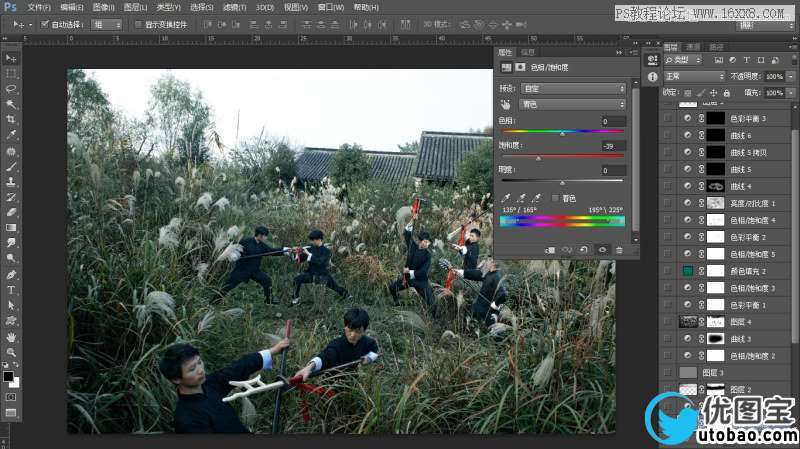The width and height of the screenshot is (800, 449).
Task: Click the first eyedropper in Hue/Saturation panel
Action: pyautogui.click(x=506, y=198)
